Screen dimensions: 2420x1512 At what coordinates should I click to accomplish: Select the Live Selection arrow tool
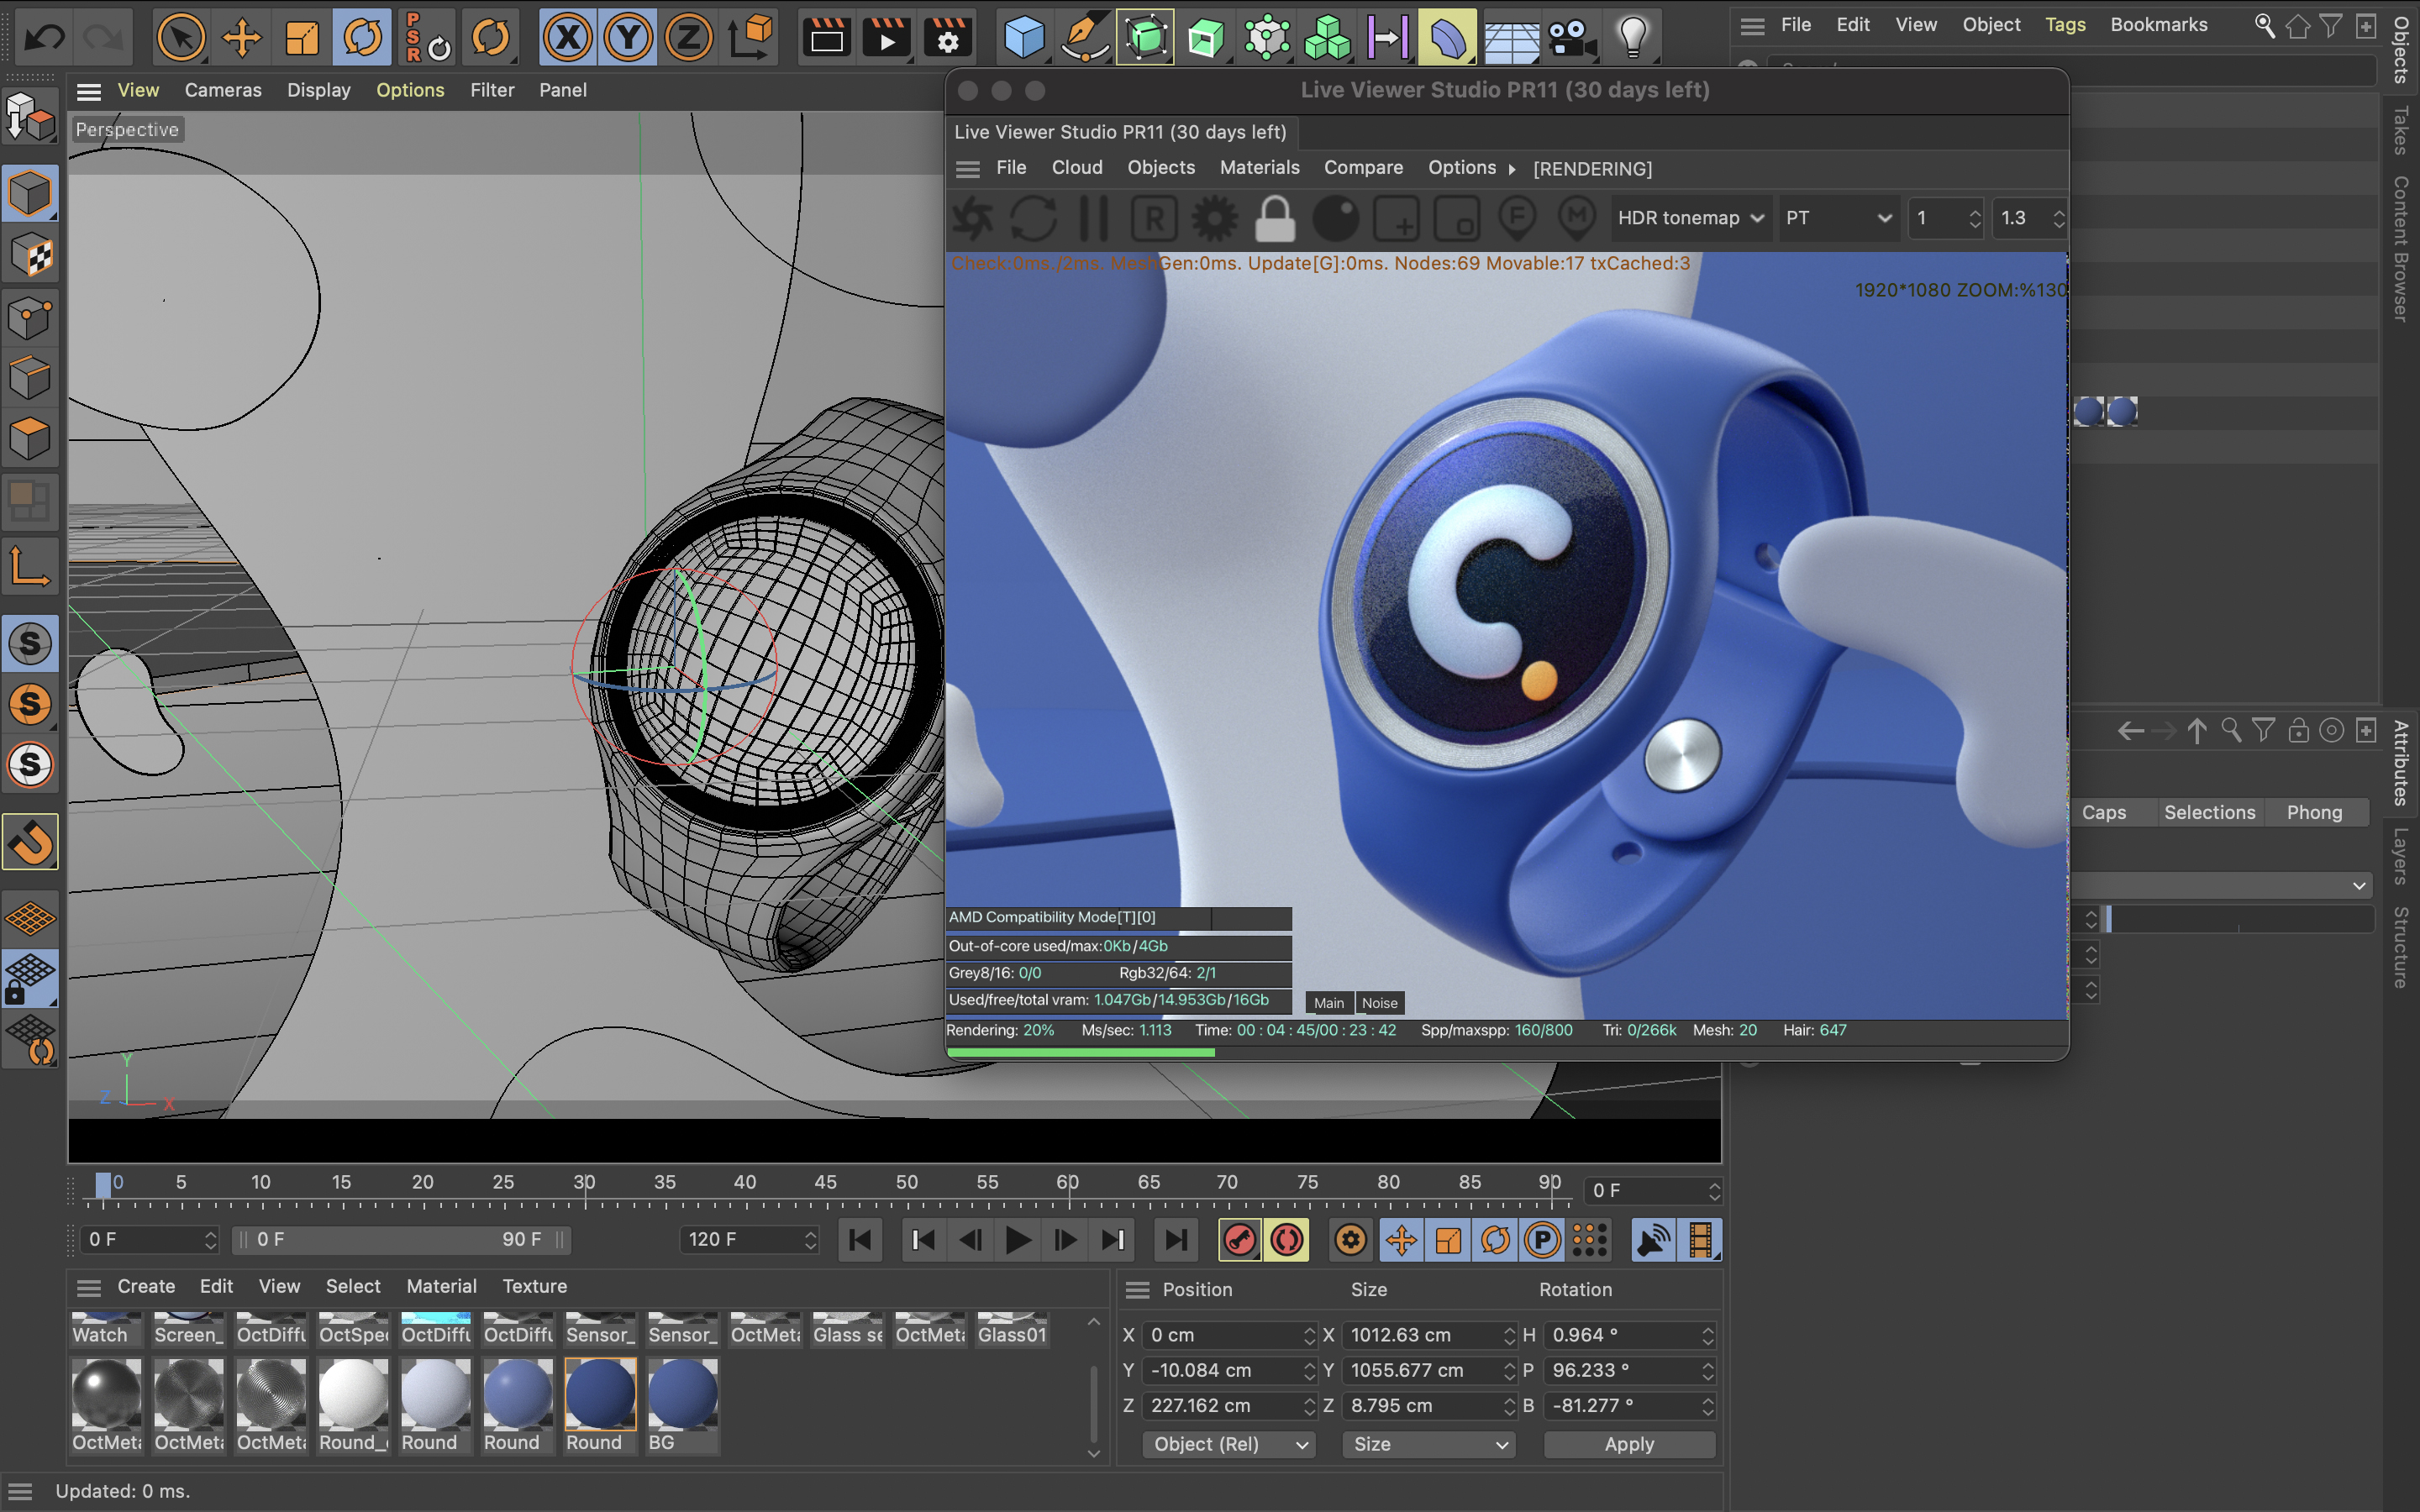click(x=181, y=38)
